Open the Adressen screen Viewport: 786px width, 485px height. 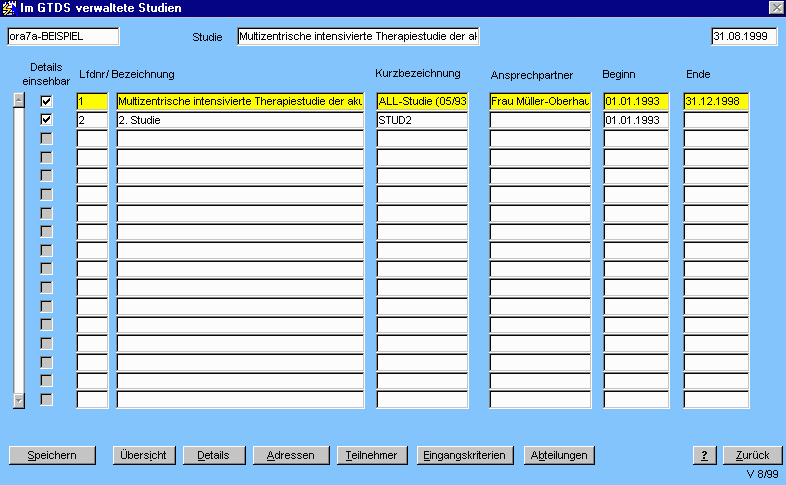click(x=290, y=455)
